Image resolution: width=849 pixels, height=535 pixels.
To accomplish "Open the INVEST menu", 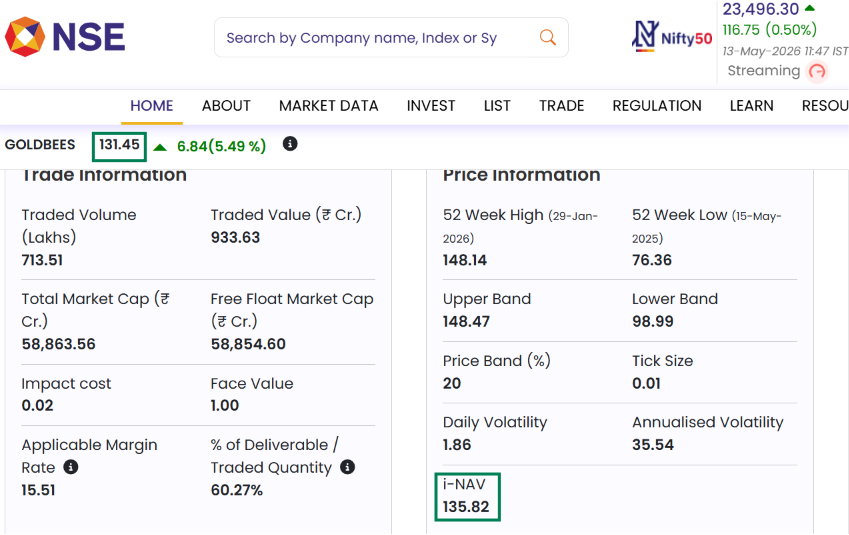I will coord(431,106).
